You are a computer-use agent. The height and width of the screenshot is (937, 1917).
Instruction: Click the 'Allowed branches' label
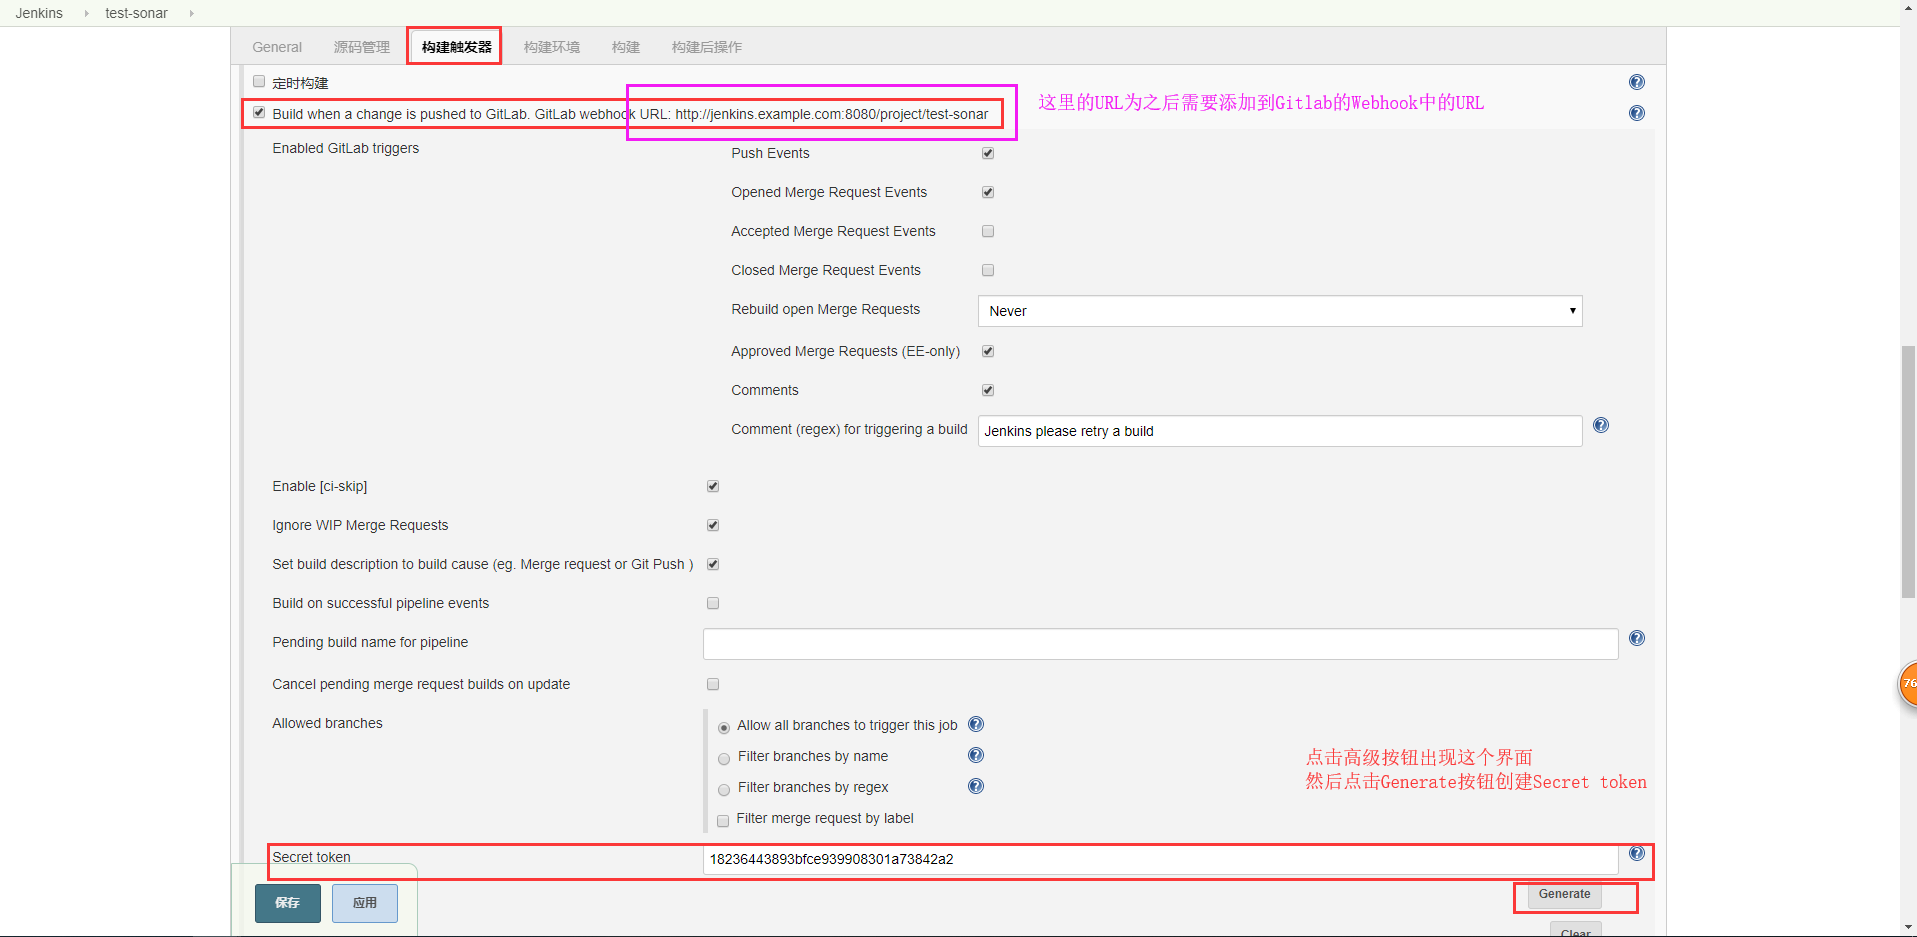point(327,723)
